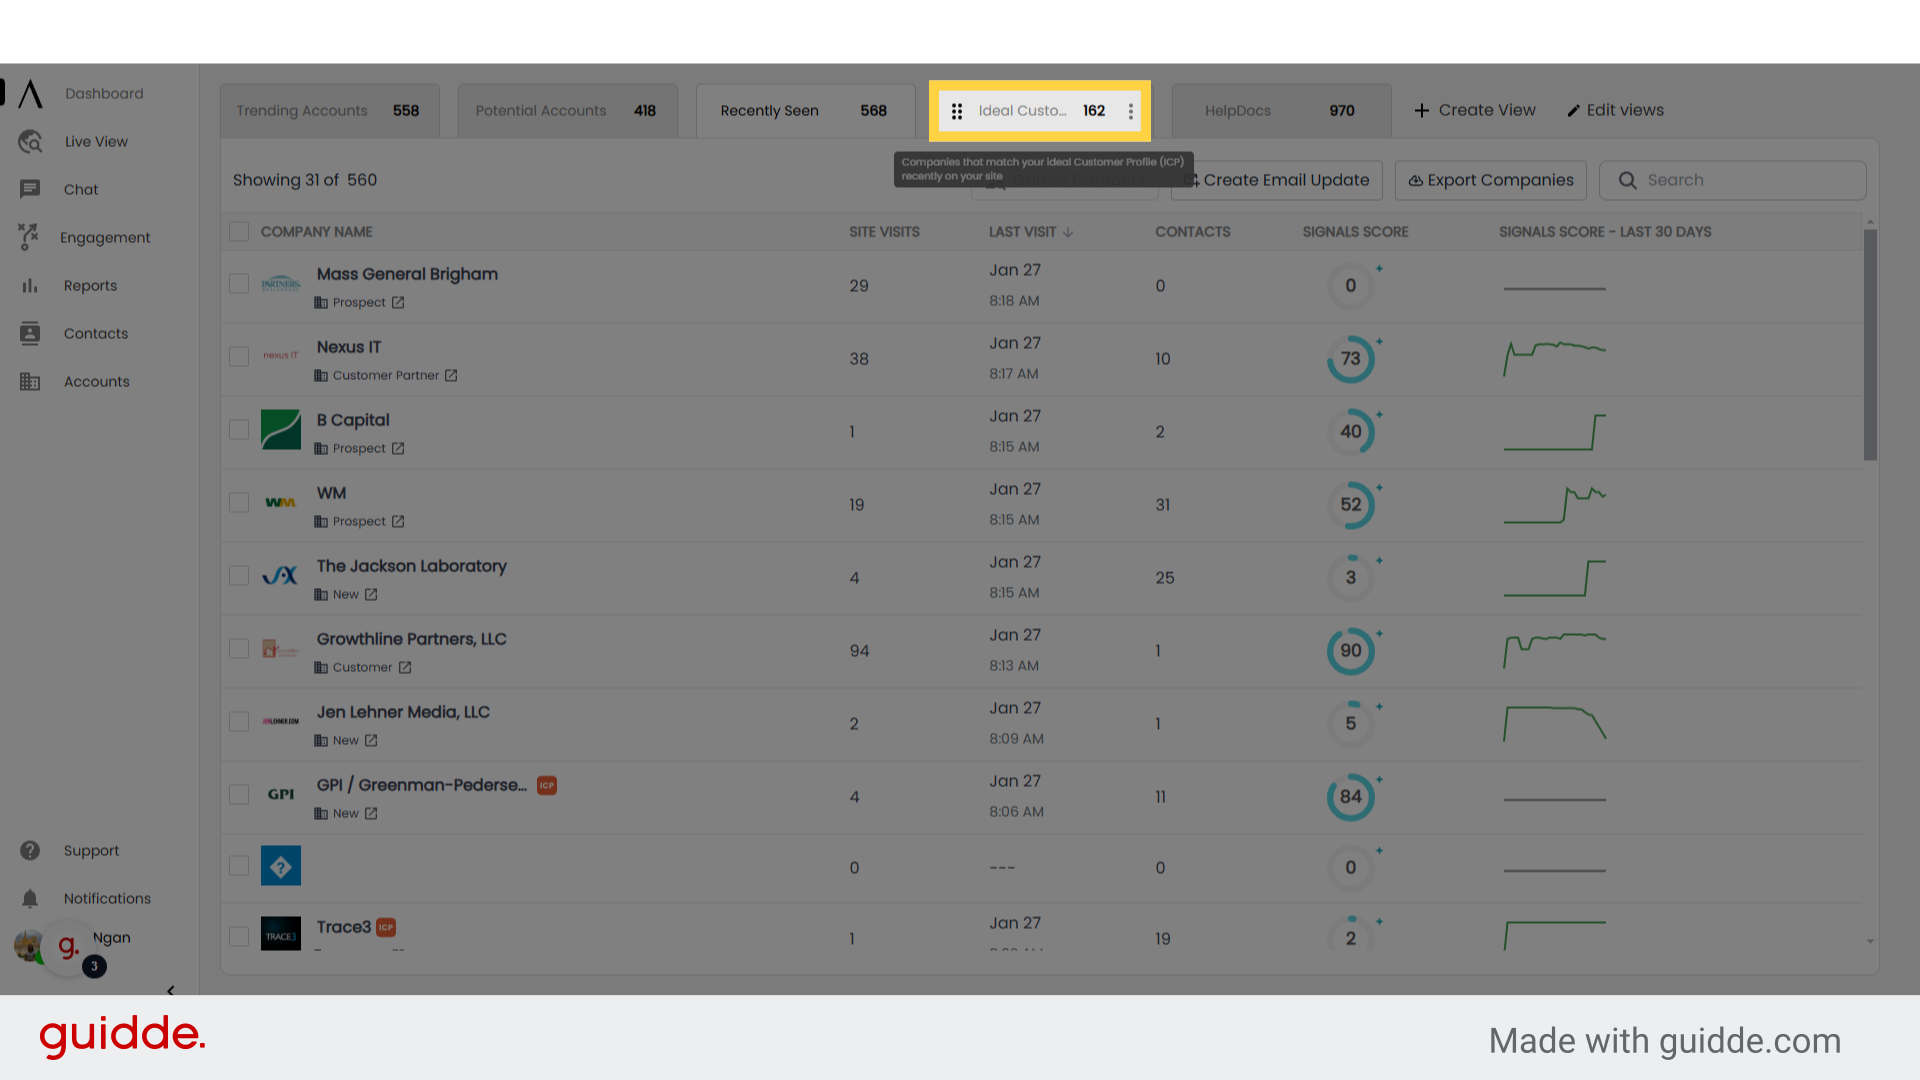Viewport: 1920px width, 1080px height.
Task: Toggle the select-all checkbox in header
Action: 239,232
